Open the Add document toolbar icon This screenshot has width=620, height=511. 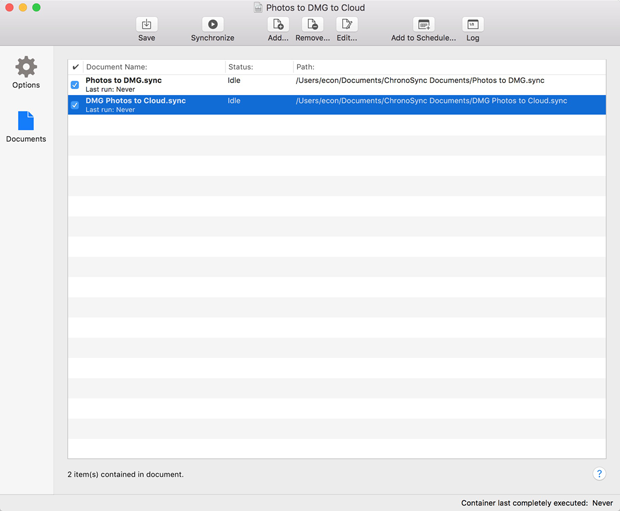point(278,25)
